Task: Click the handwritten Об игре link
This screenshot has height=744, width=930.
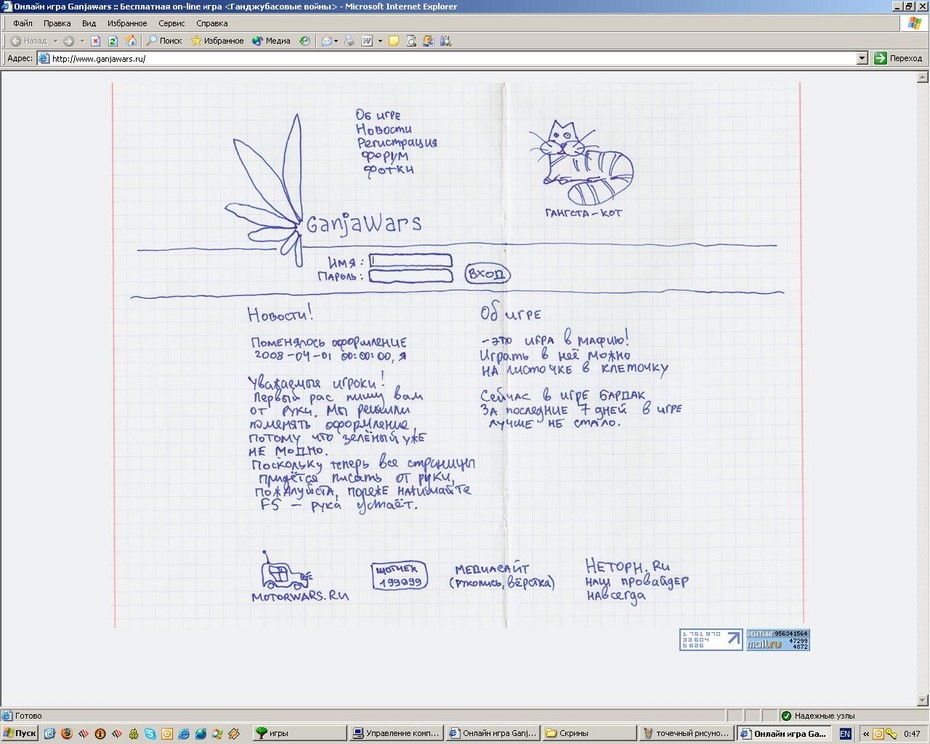Action: click(378, 115)
